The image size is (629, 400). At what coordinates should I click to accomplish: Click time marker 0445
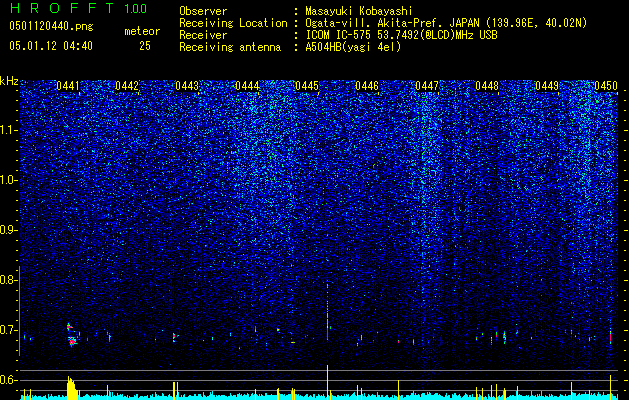coord(307,86)
